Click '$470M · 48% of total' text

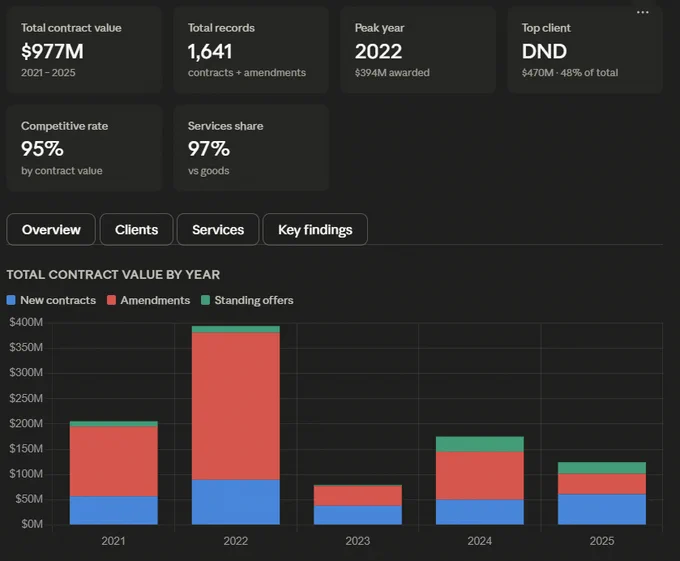[x=570, y=72]
